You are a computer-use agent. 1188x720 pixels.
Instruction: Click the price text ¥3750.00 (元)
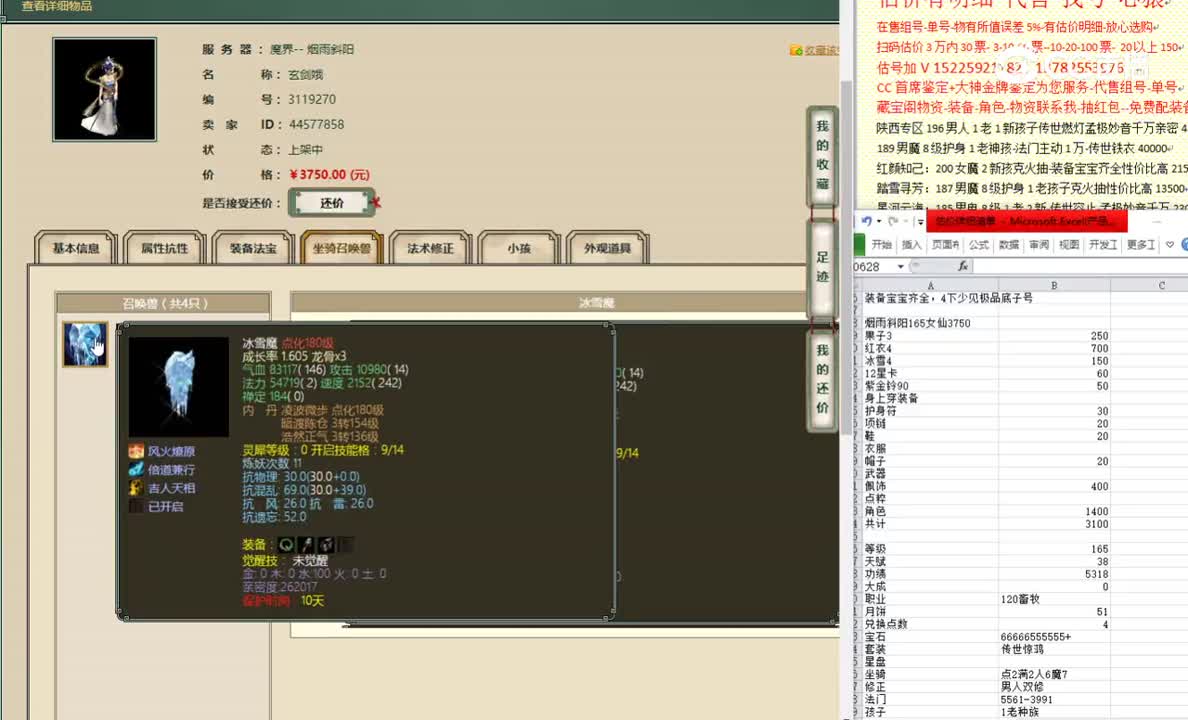[x=330, y=174]
